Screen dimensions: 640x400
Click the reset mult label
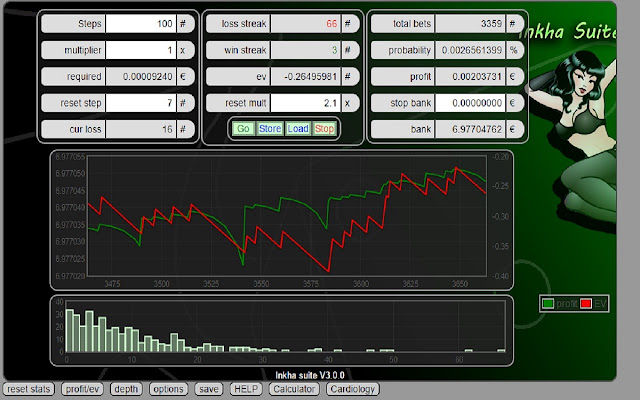246,103
